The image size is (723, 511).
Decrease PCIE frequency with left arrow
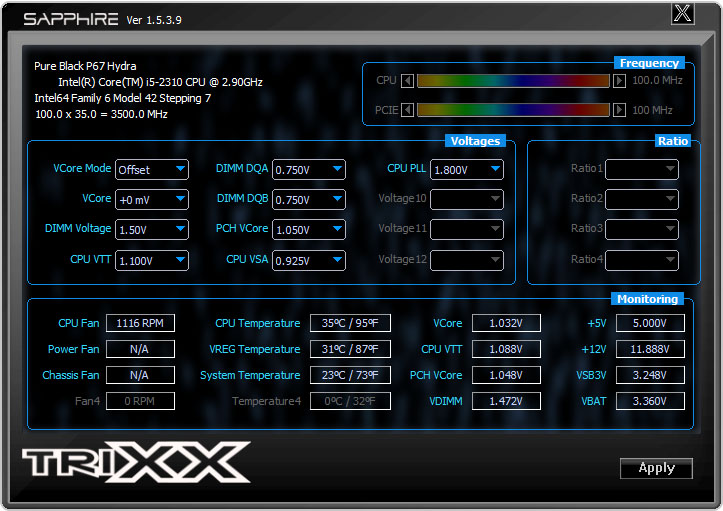point(407,110)
